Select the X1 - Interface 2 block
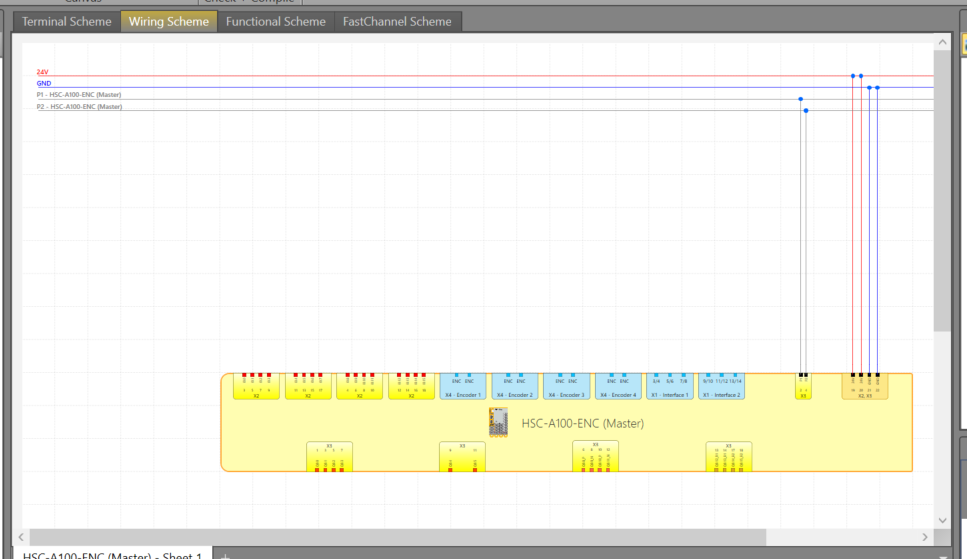 pyautogui.click(x=722, y=386)
